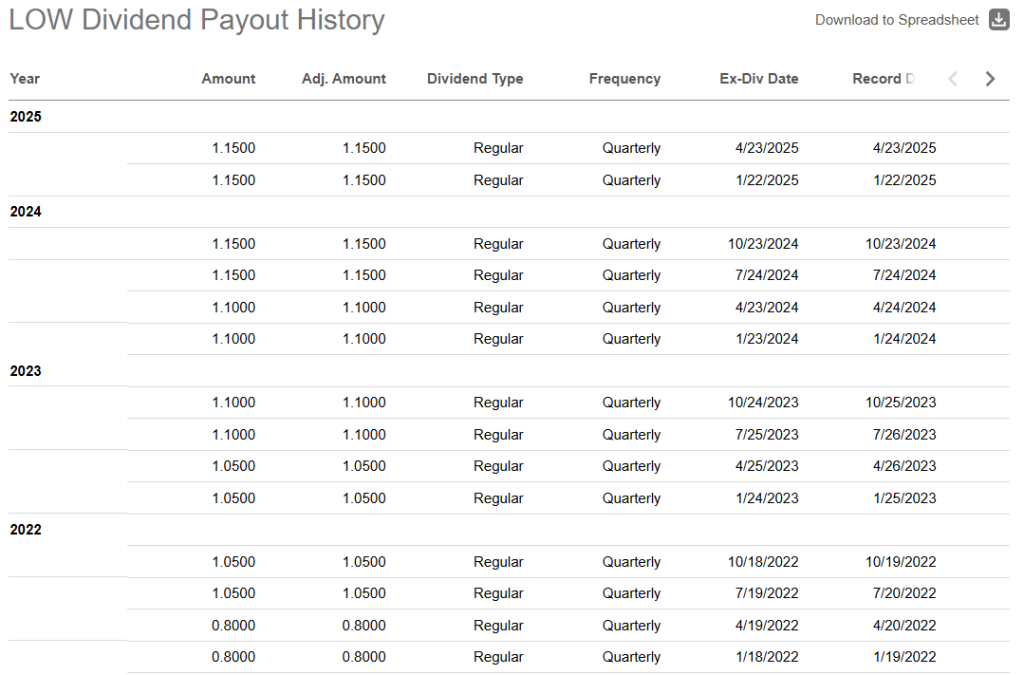Click ex-div date 10/24/2023

[763, 403]
